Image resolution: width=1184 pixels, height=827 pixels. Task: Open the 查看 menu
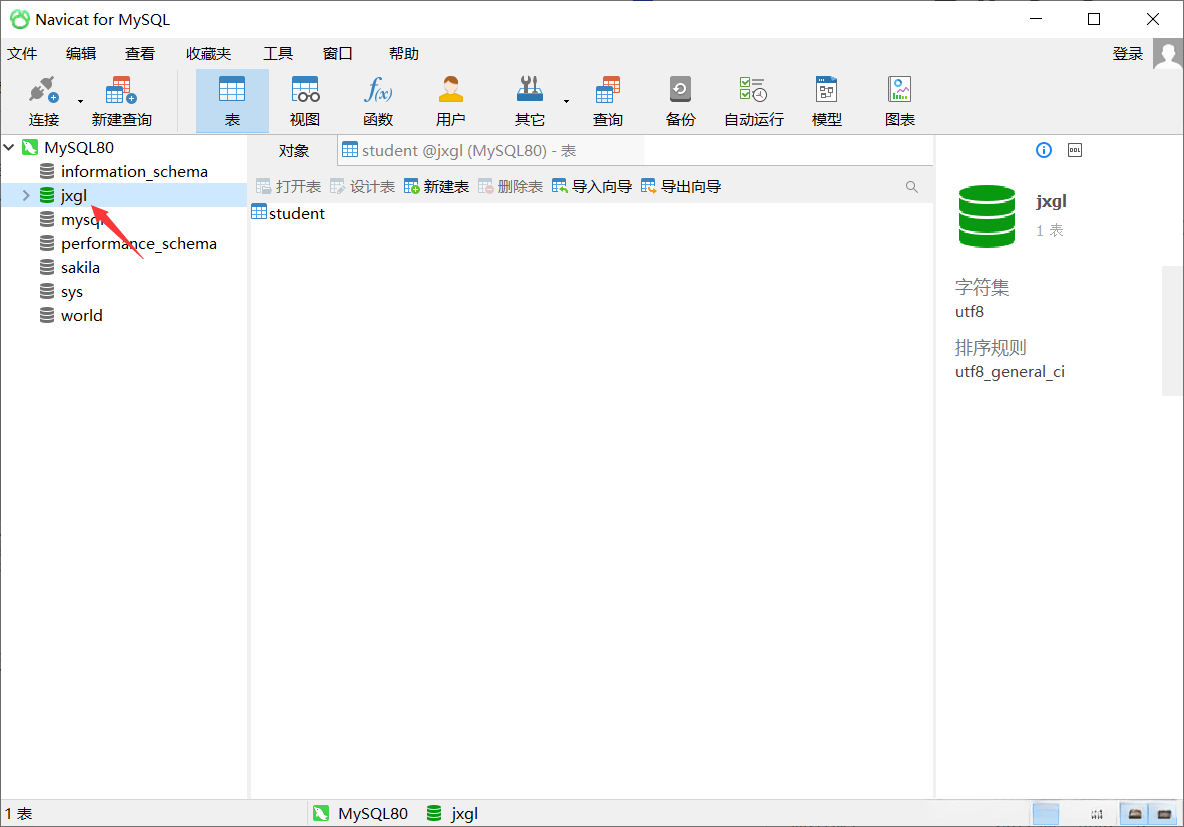click(x=140, y=54)
